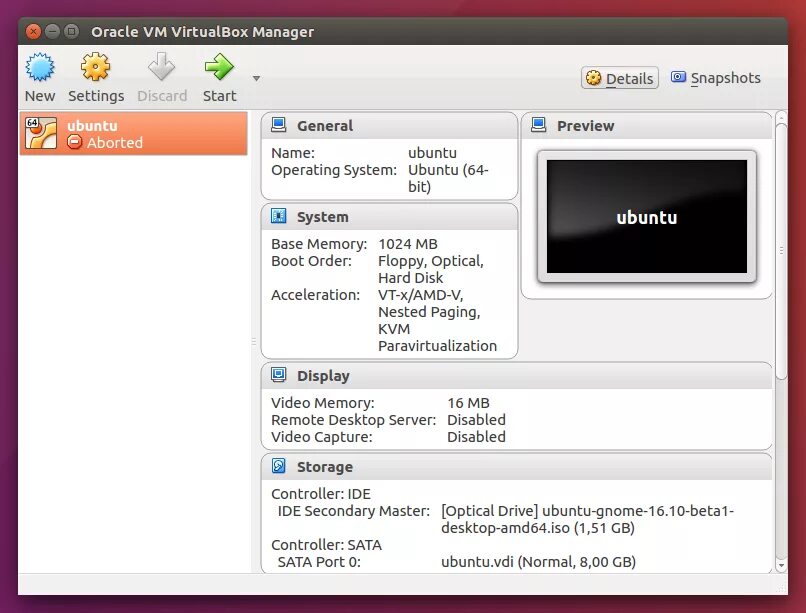The width and height of the screenshot is (806, 613).
Task: Click the Snapshots camera icon
Action: (x=678, y=77)
